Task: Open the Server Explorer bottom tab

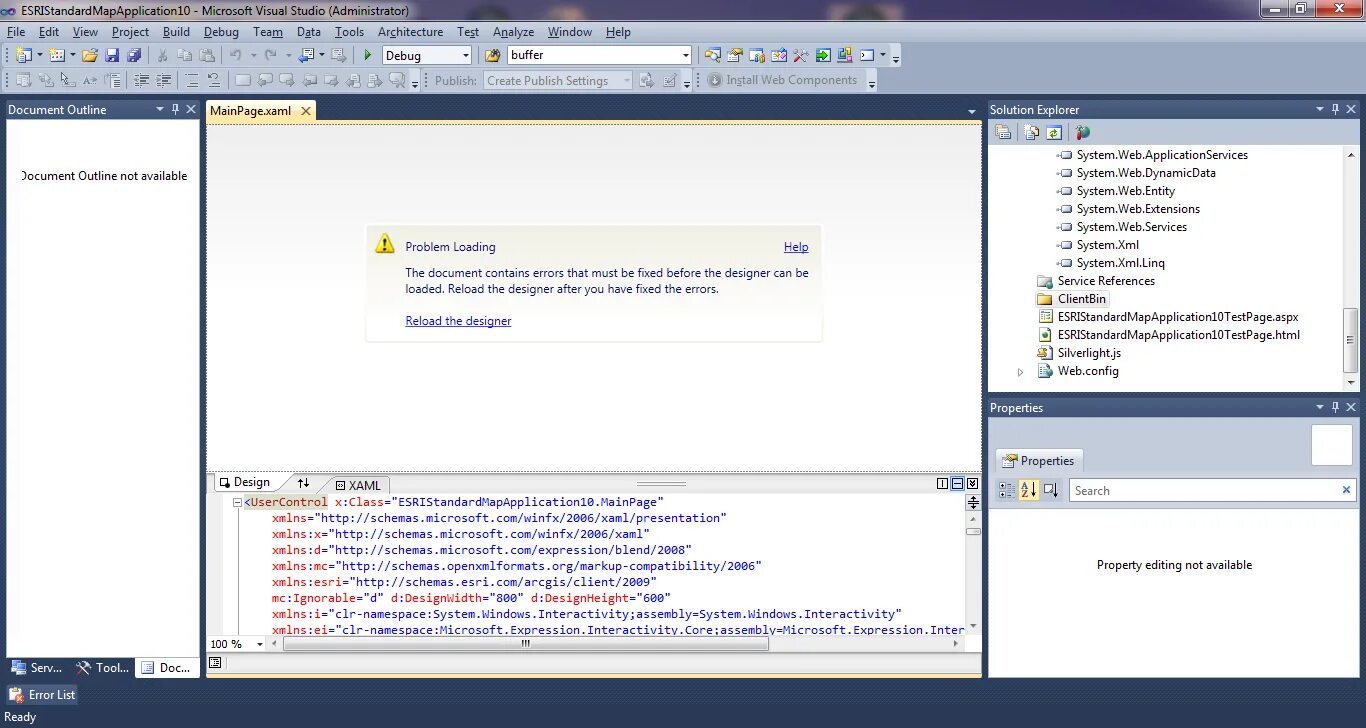Action: pos(36,668)
